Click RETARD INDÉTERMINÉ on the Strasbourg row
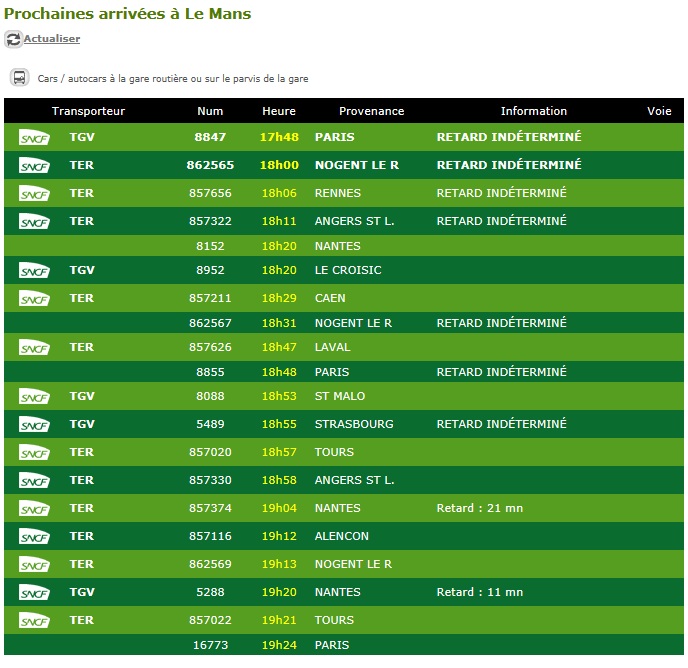 tap(502, 424)
